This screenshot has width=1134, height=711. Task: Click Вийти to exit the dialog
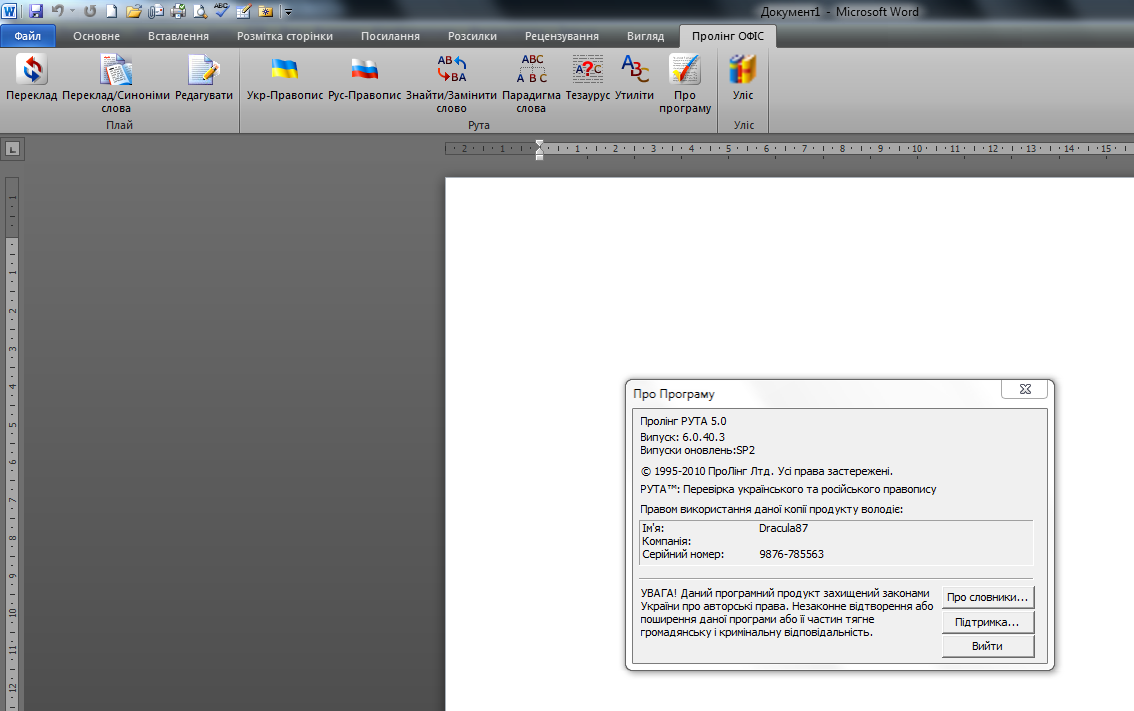(x=987, y=646)
